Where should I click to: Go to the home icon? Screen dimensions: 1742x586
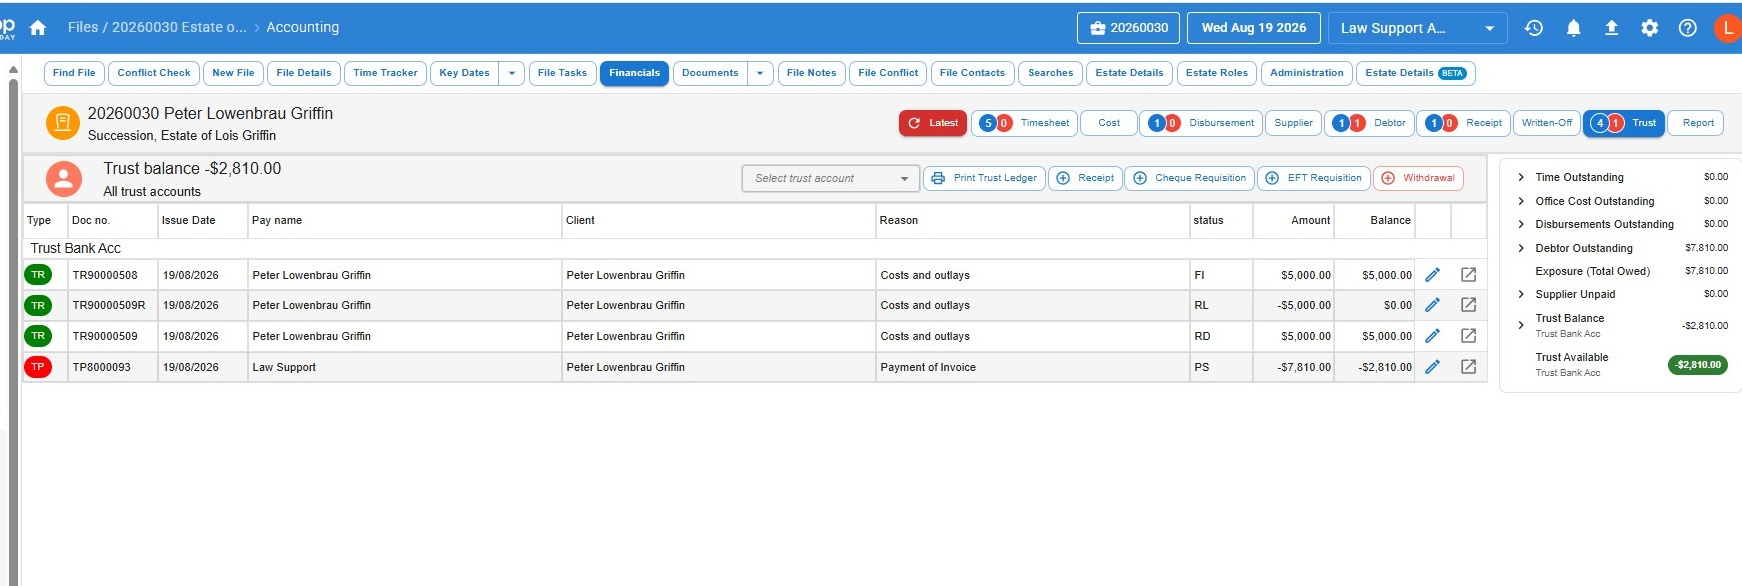[x=38, y=28]
